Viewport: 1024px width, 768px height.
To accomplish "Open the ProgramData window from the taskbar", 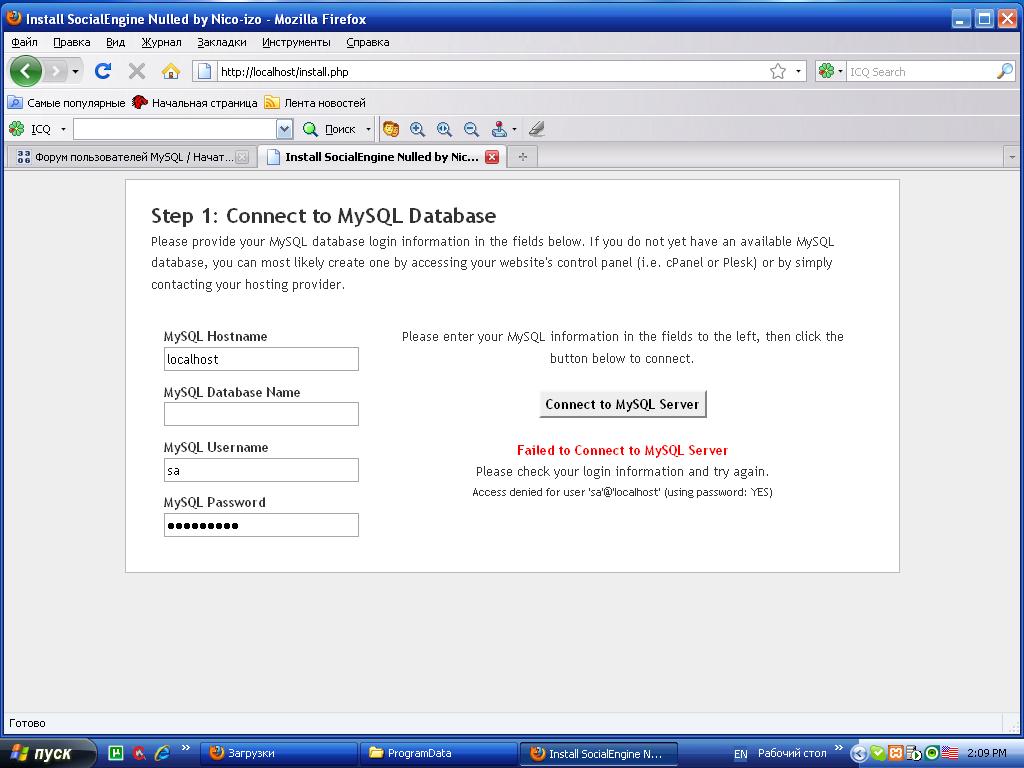I will click(x=437, y=753).
